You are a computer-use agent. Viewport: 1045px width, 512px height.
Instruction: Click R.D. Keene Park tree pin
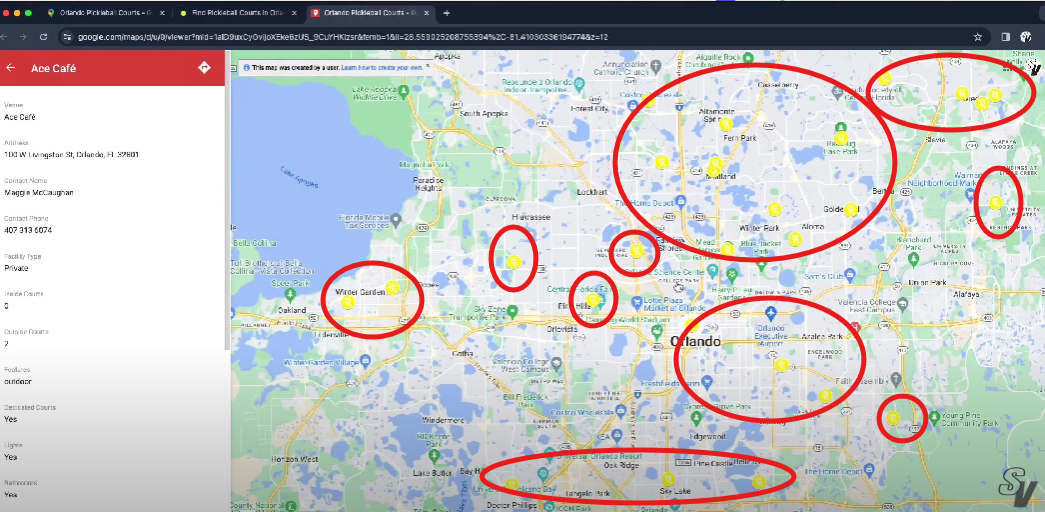pos(434,455)
